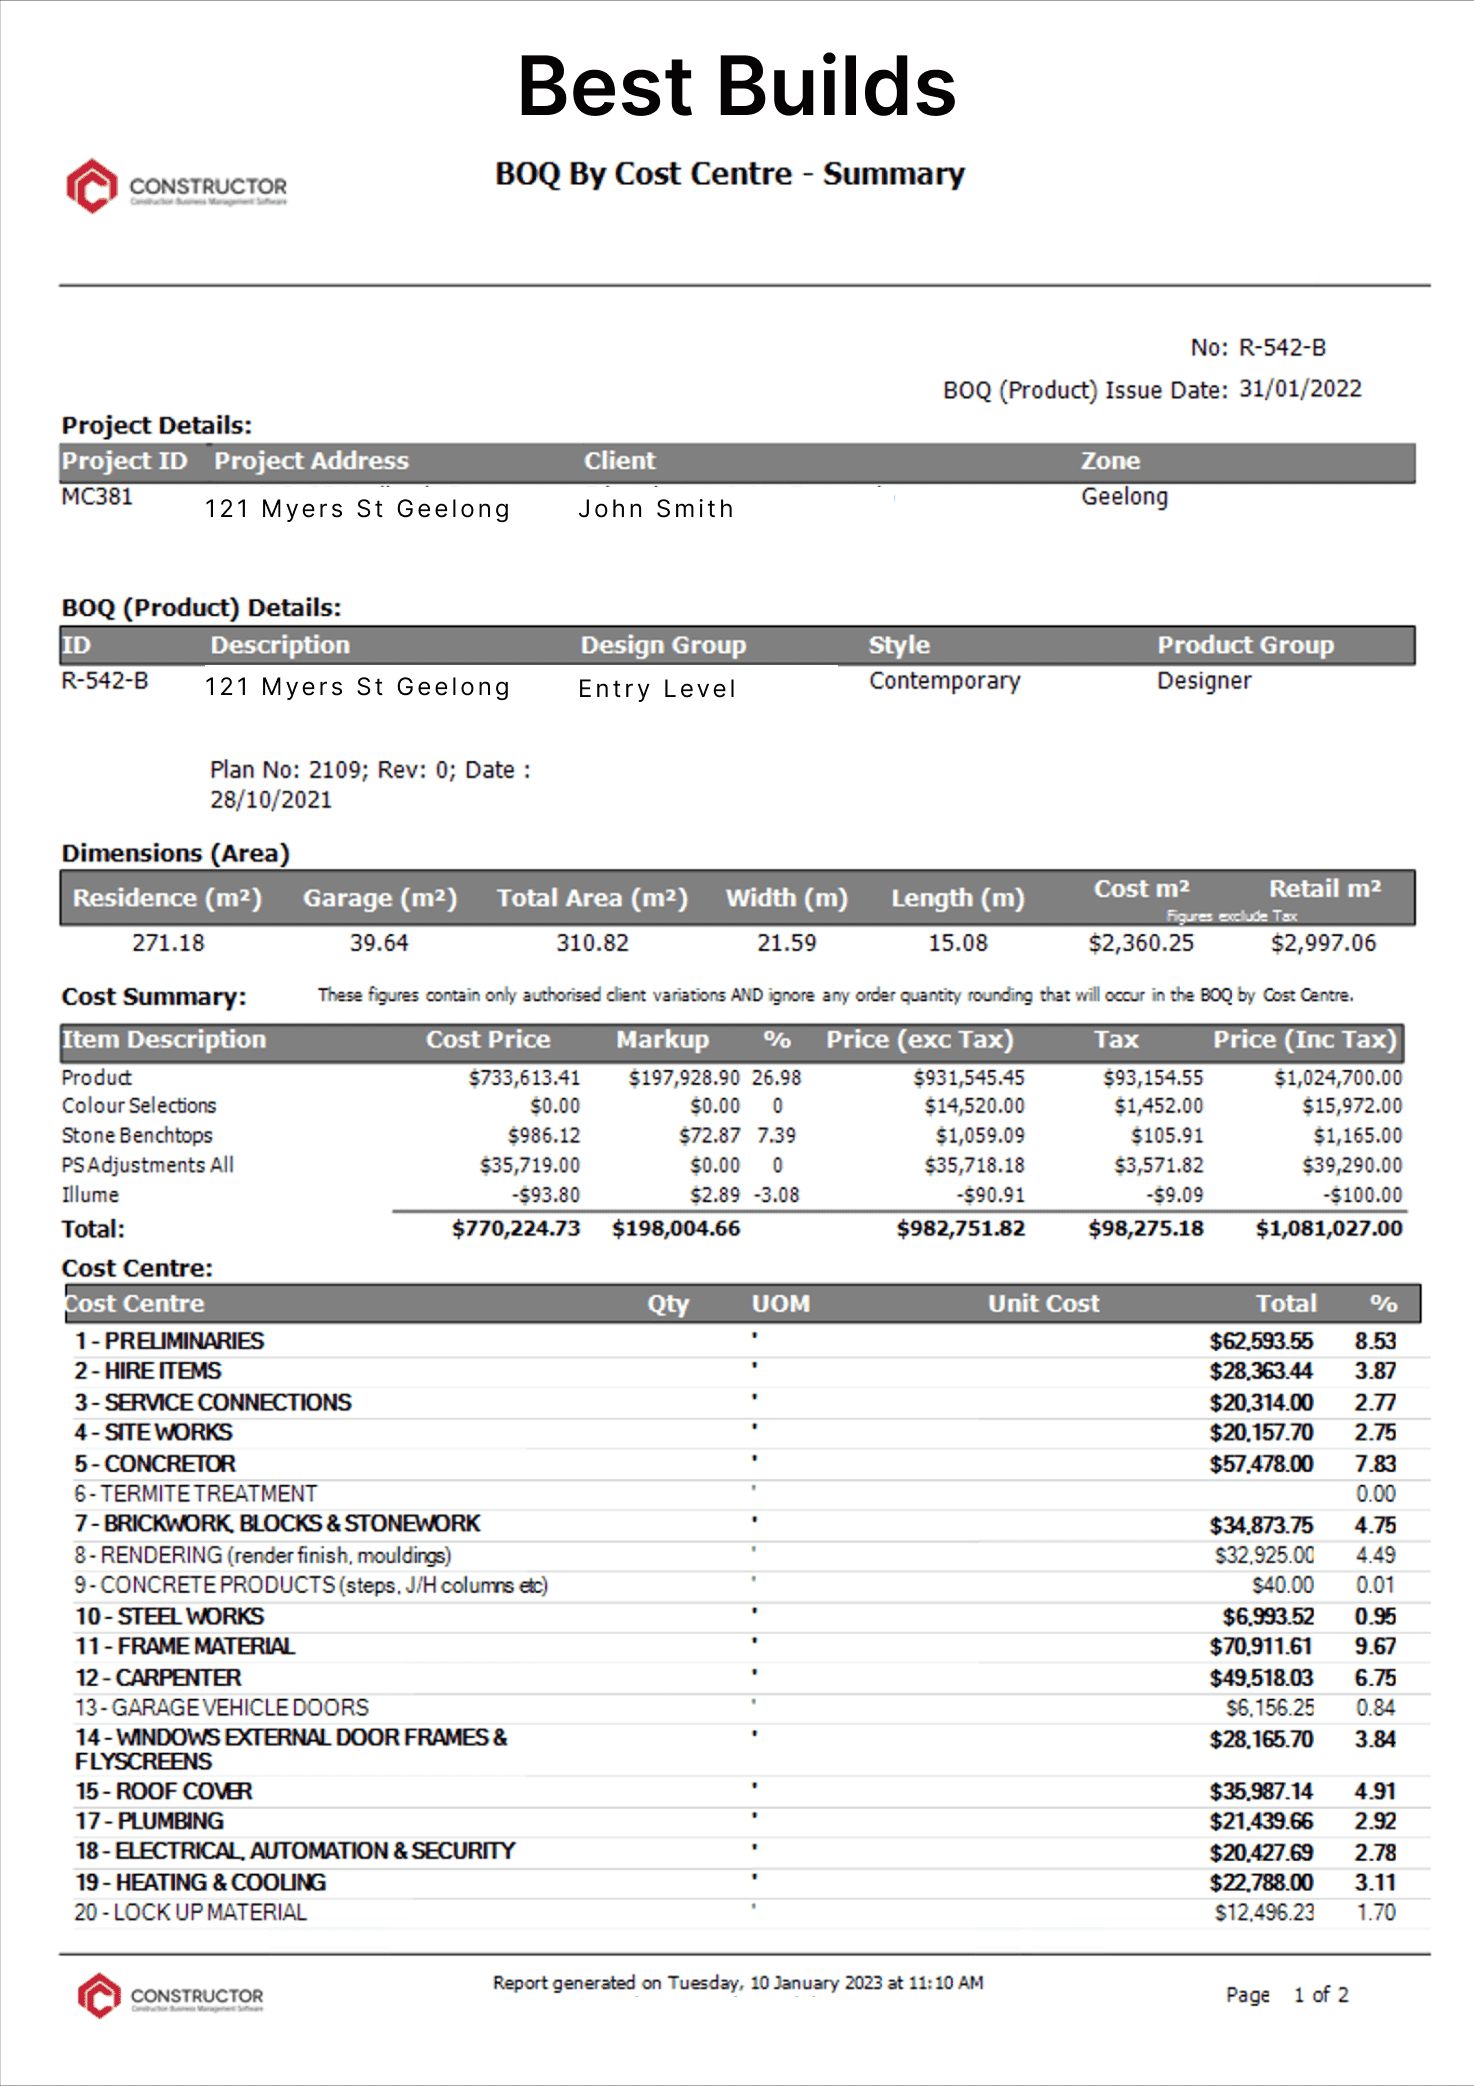Select the Lock Up Material total $12,496.23
The height and width of the screenshot is (2086, 1474).
coord(1264,1913)
